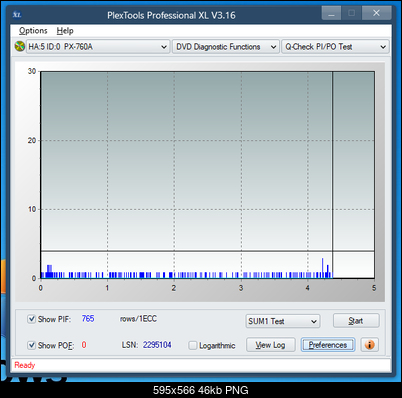This screenshot has height=398, width=402.
Task: Minimize the PlexTools window
Action: (331, 14)
